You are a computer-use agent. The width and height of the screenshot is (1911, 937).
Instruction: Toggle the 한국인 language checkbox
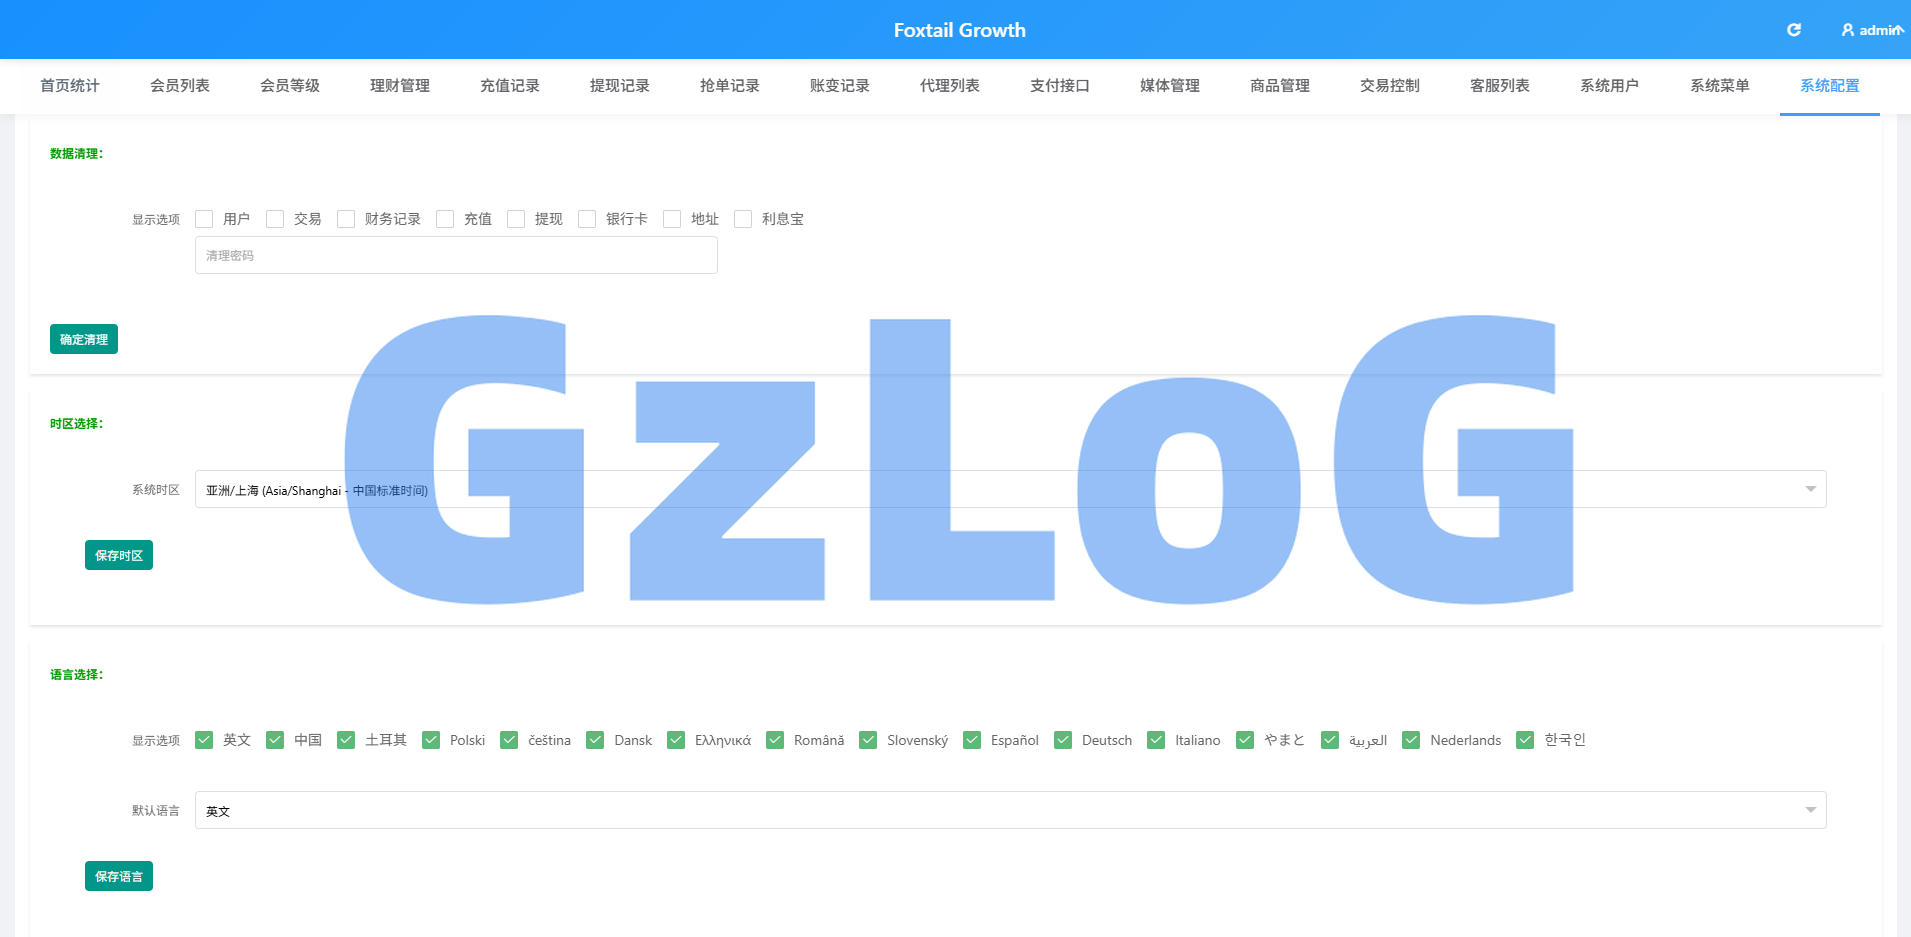coord(1525,740)
